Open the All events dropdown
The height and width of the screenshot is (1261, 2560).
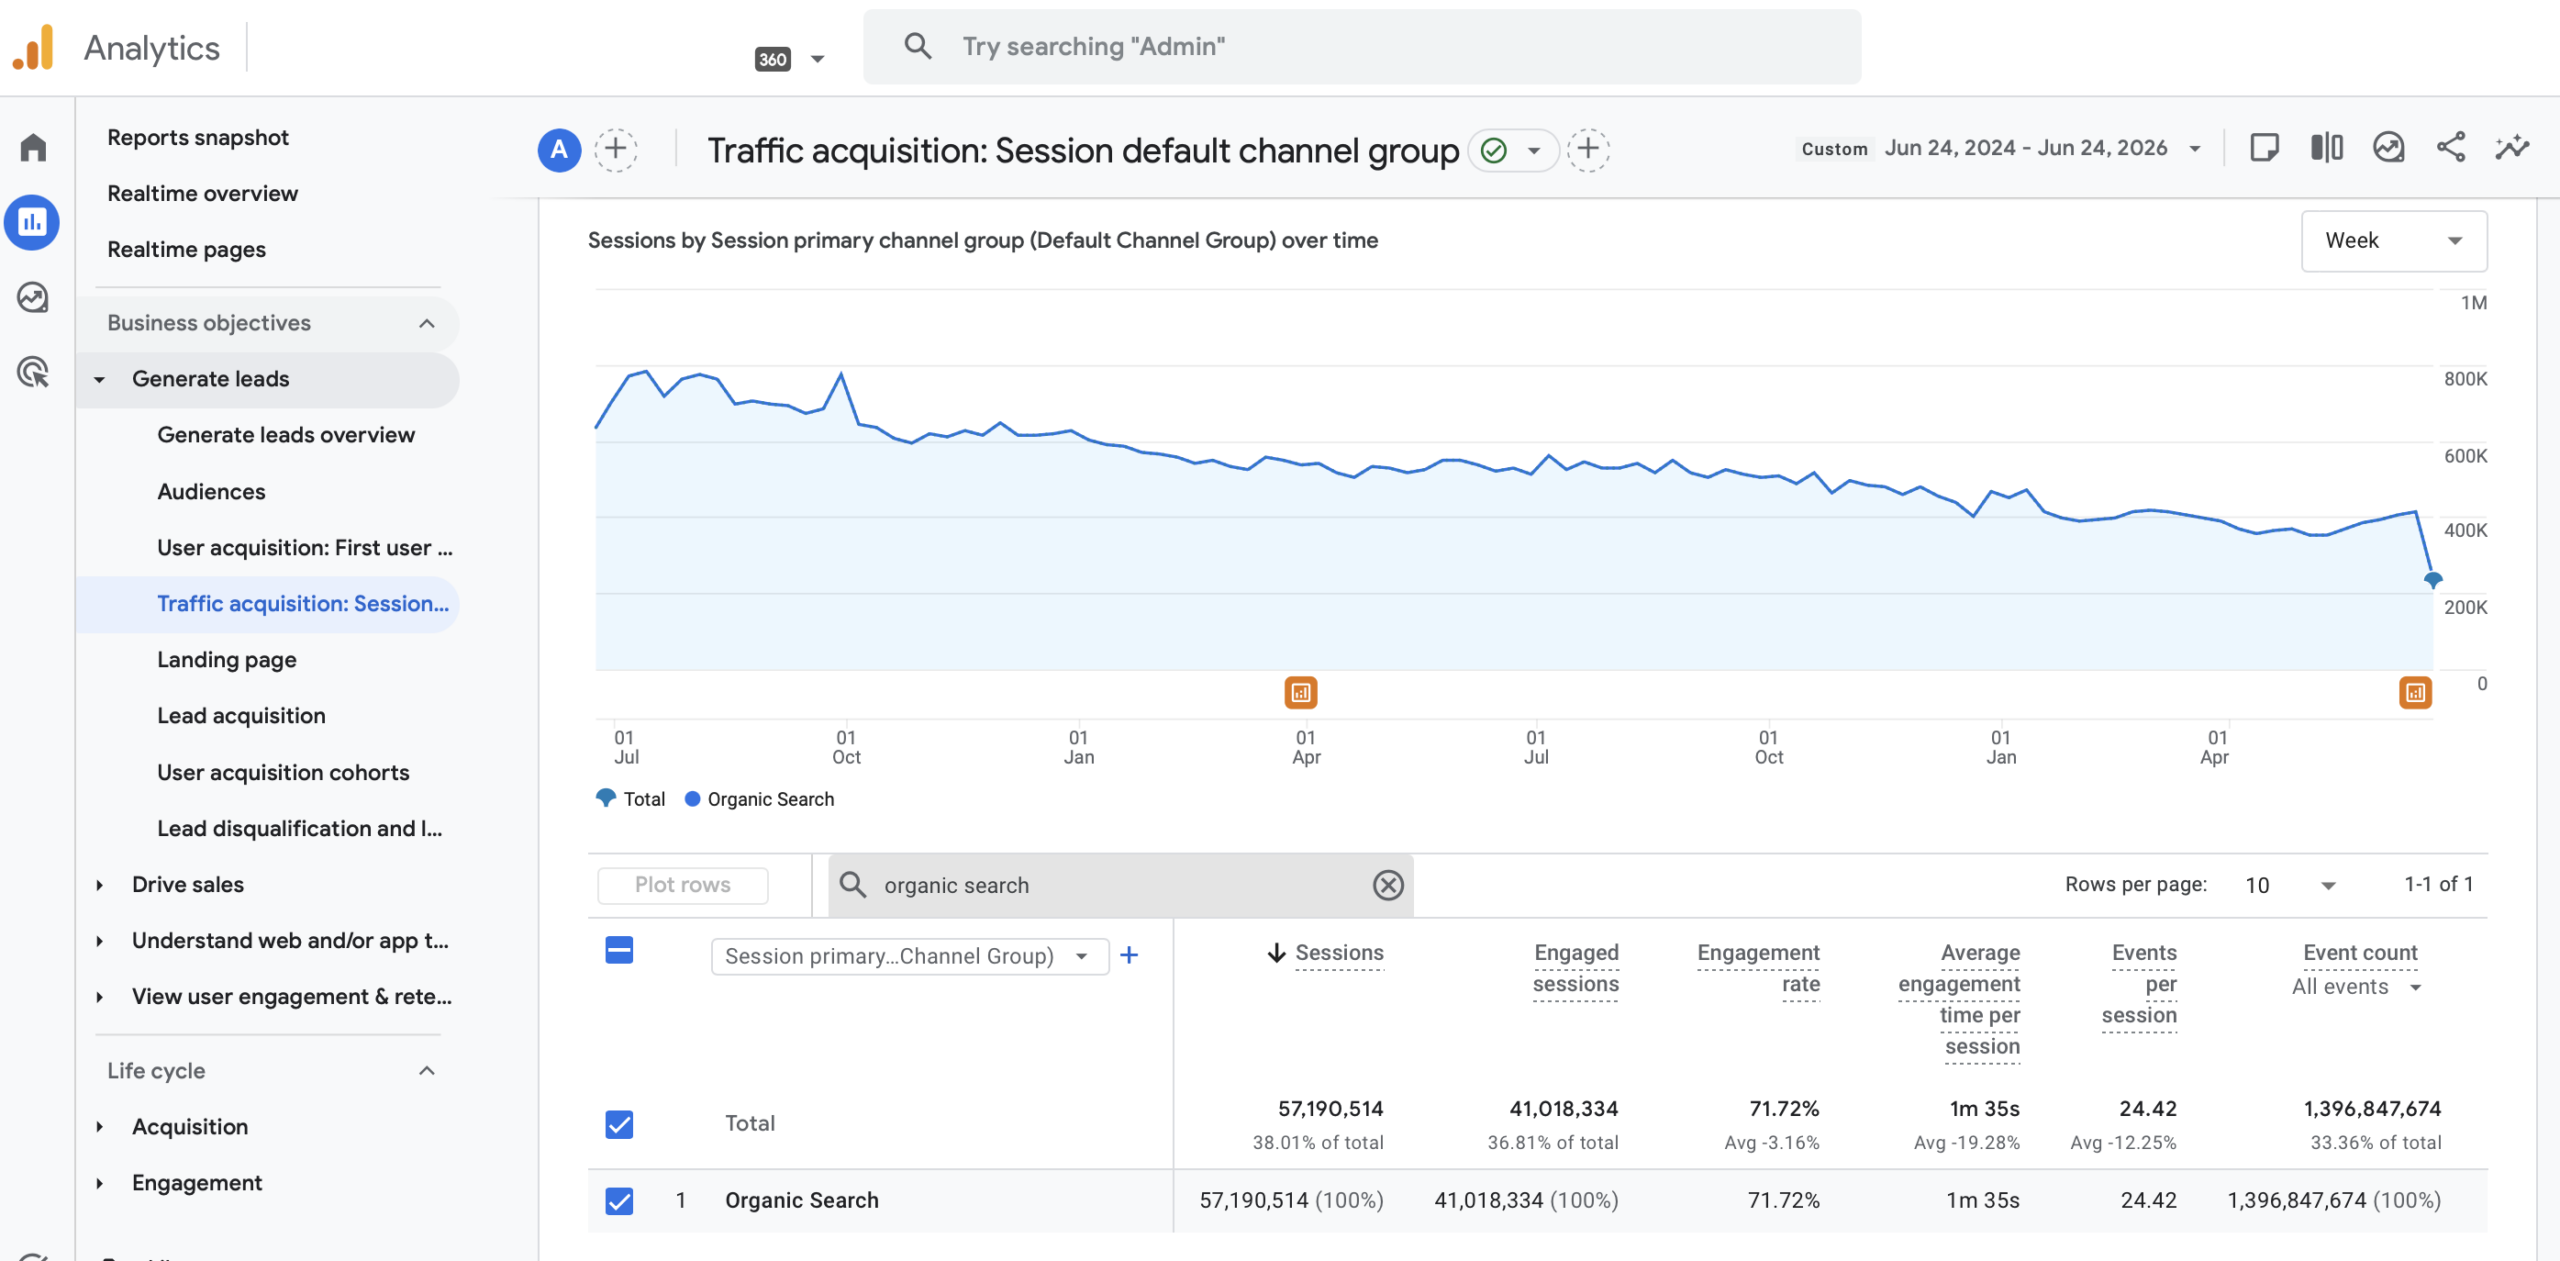(x=2357, y=987)
